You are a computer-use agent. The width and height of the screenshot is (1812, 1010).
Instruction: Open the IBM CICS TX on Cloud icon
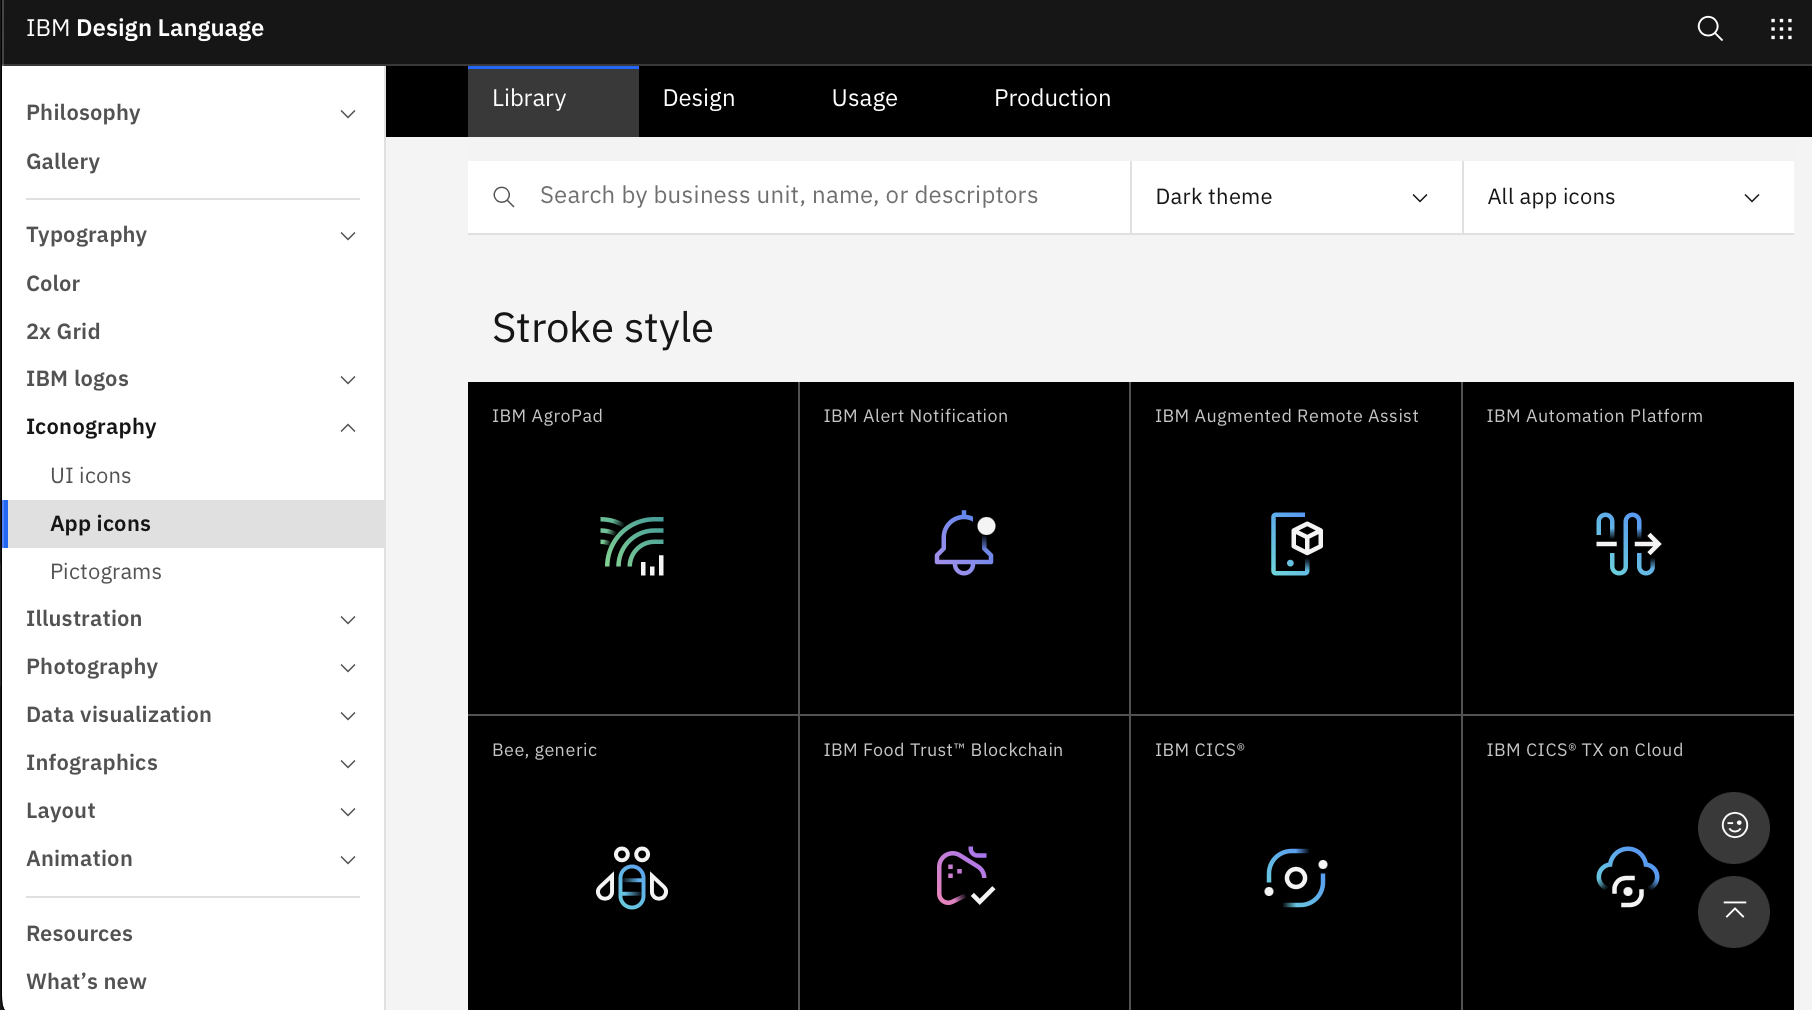point(1627,878)
